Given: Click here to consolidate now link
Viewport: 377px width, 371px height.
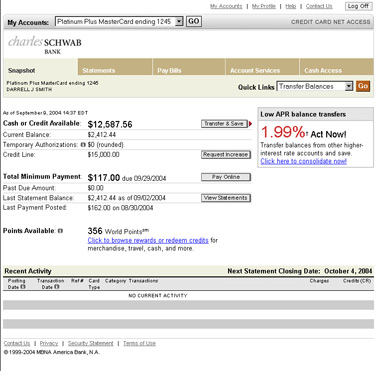Looking at the screenshot, I should pos(303,161).
